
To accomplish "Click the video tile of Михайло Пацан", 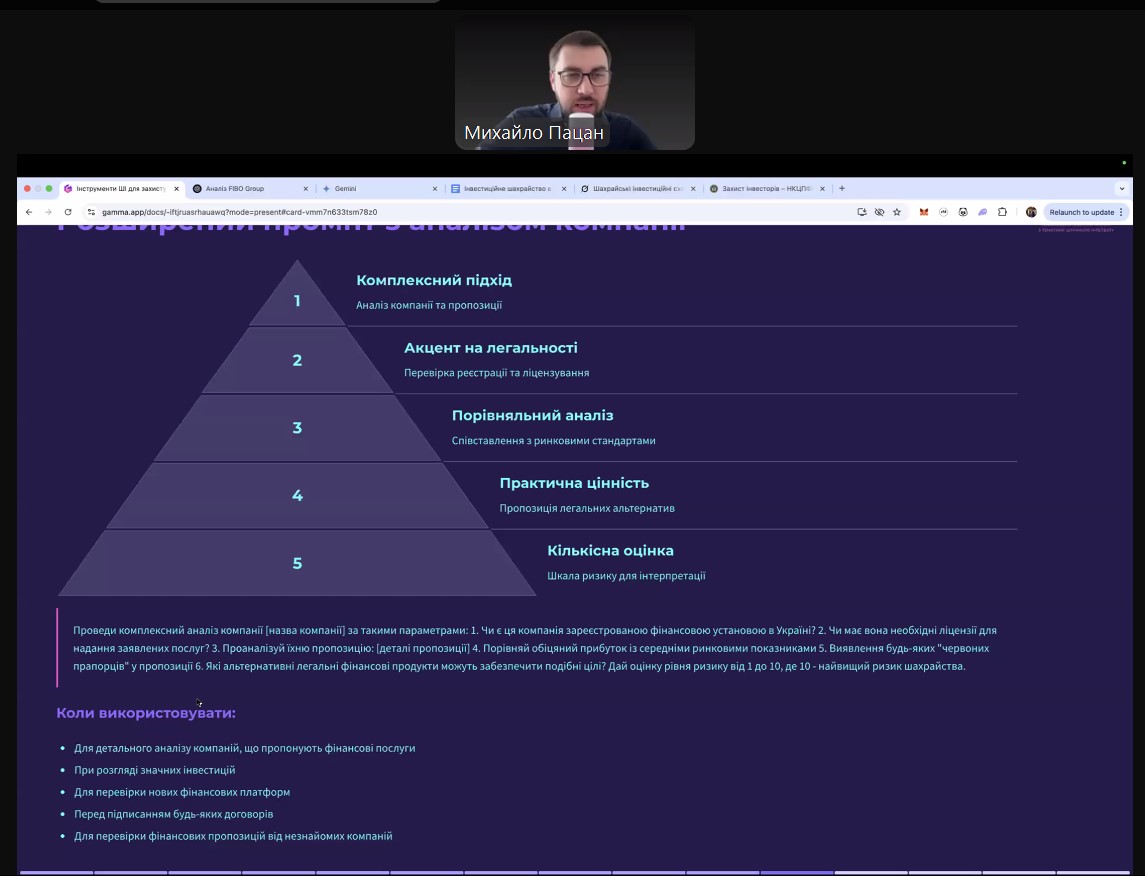I will 575,82.
